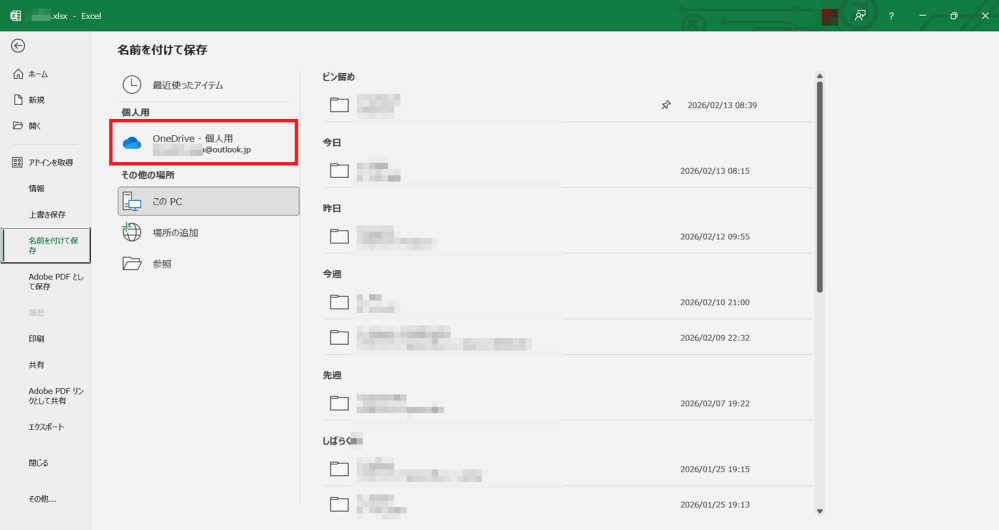Select エクスポート from the sidebar

click(x=46, y=427)
